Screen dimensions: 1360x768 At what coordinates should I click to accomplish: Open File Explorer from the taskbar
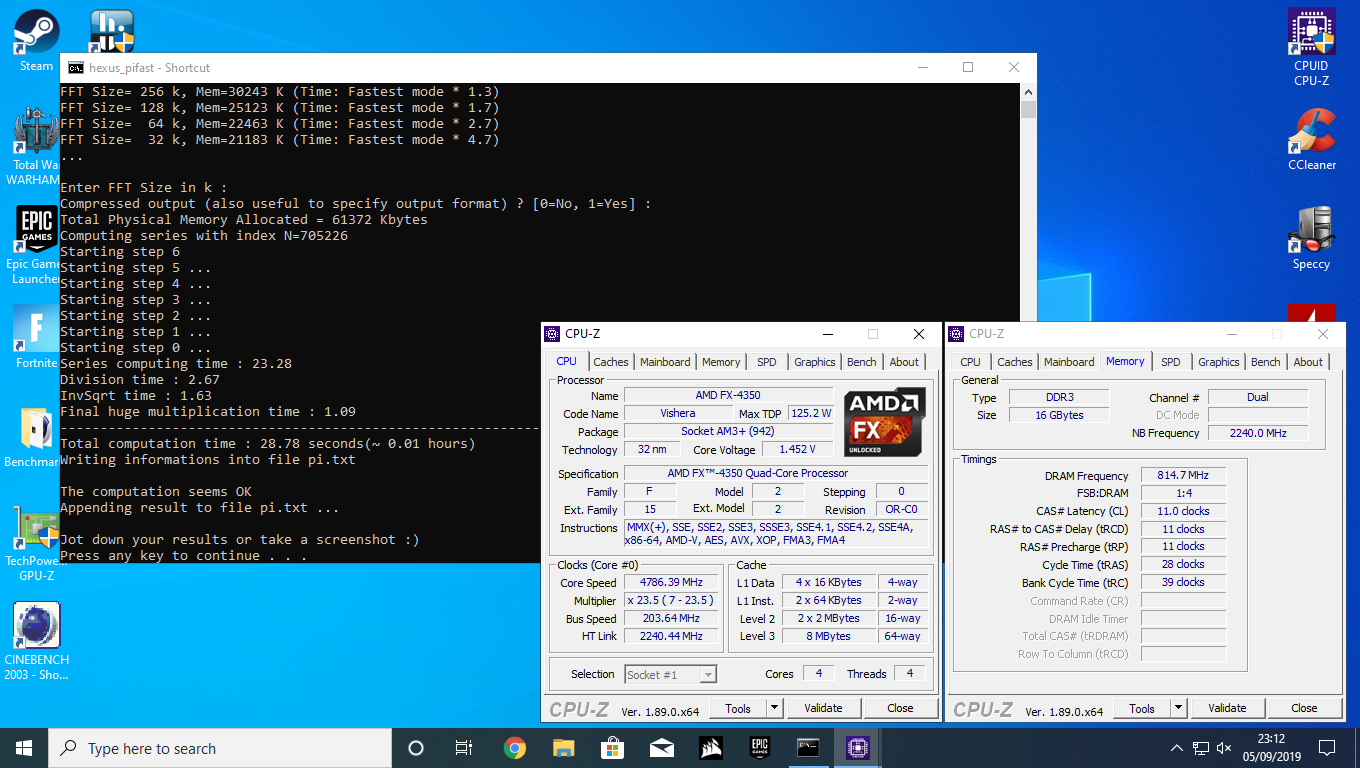[564, 748]
